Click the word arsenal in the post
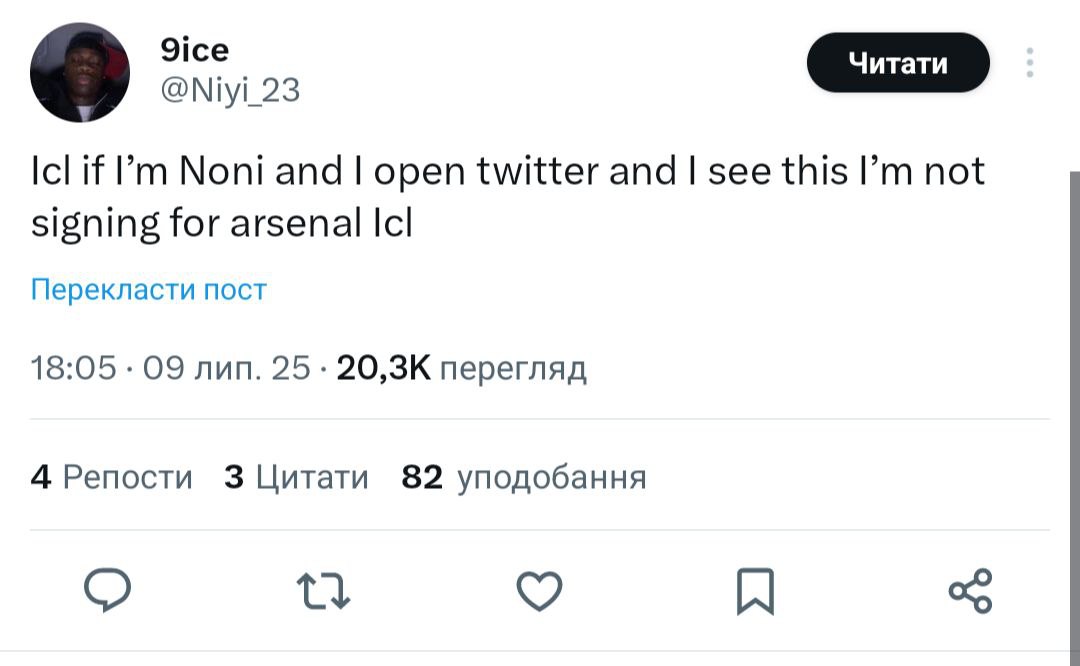1080x666 pixels. pos(289,222)
